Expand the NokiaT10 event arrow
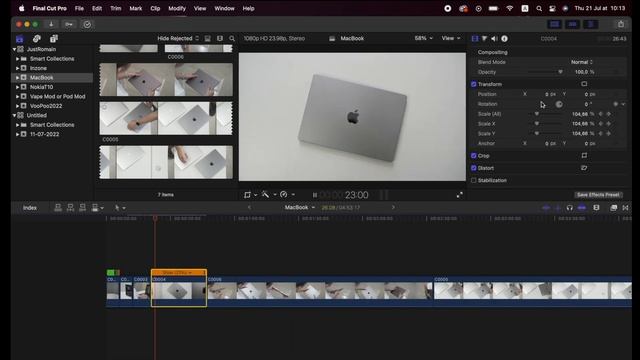640x360 pixels. point(18,87)
